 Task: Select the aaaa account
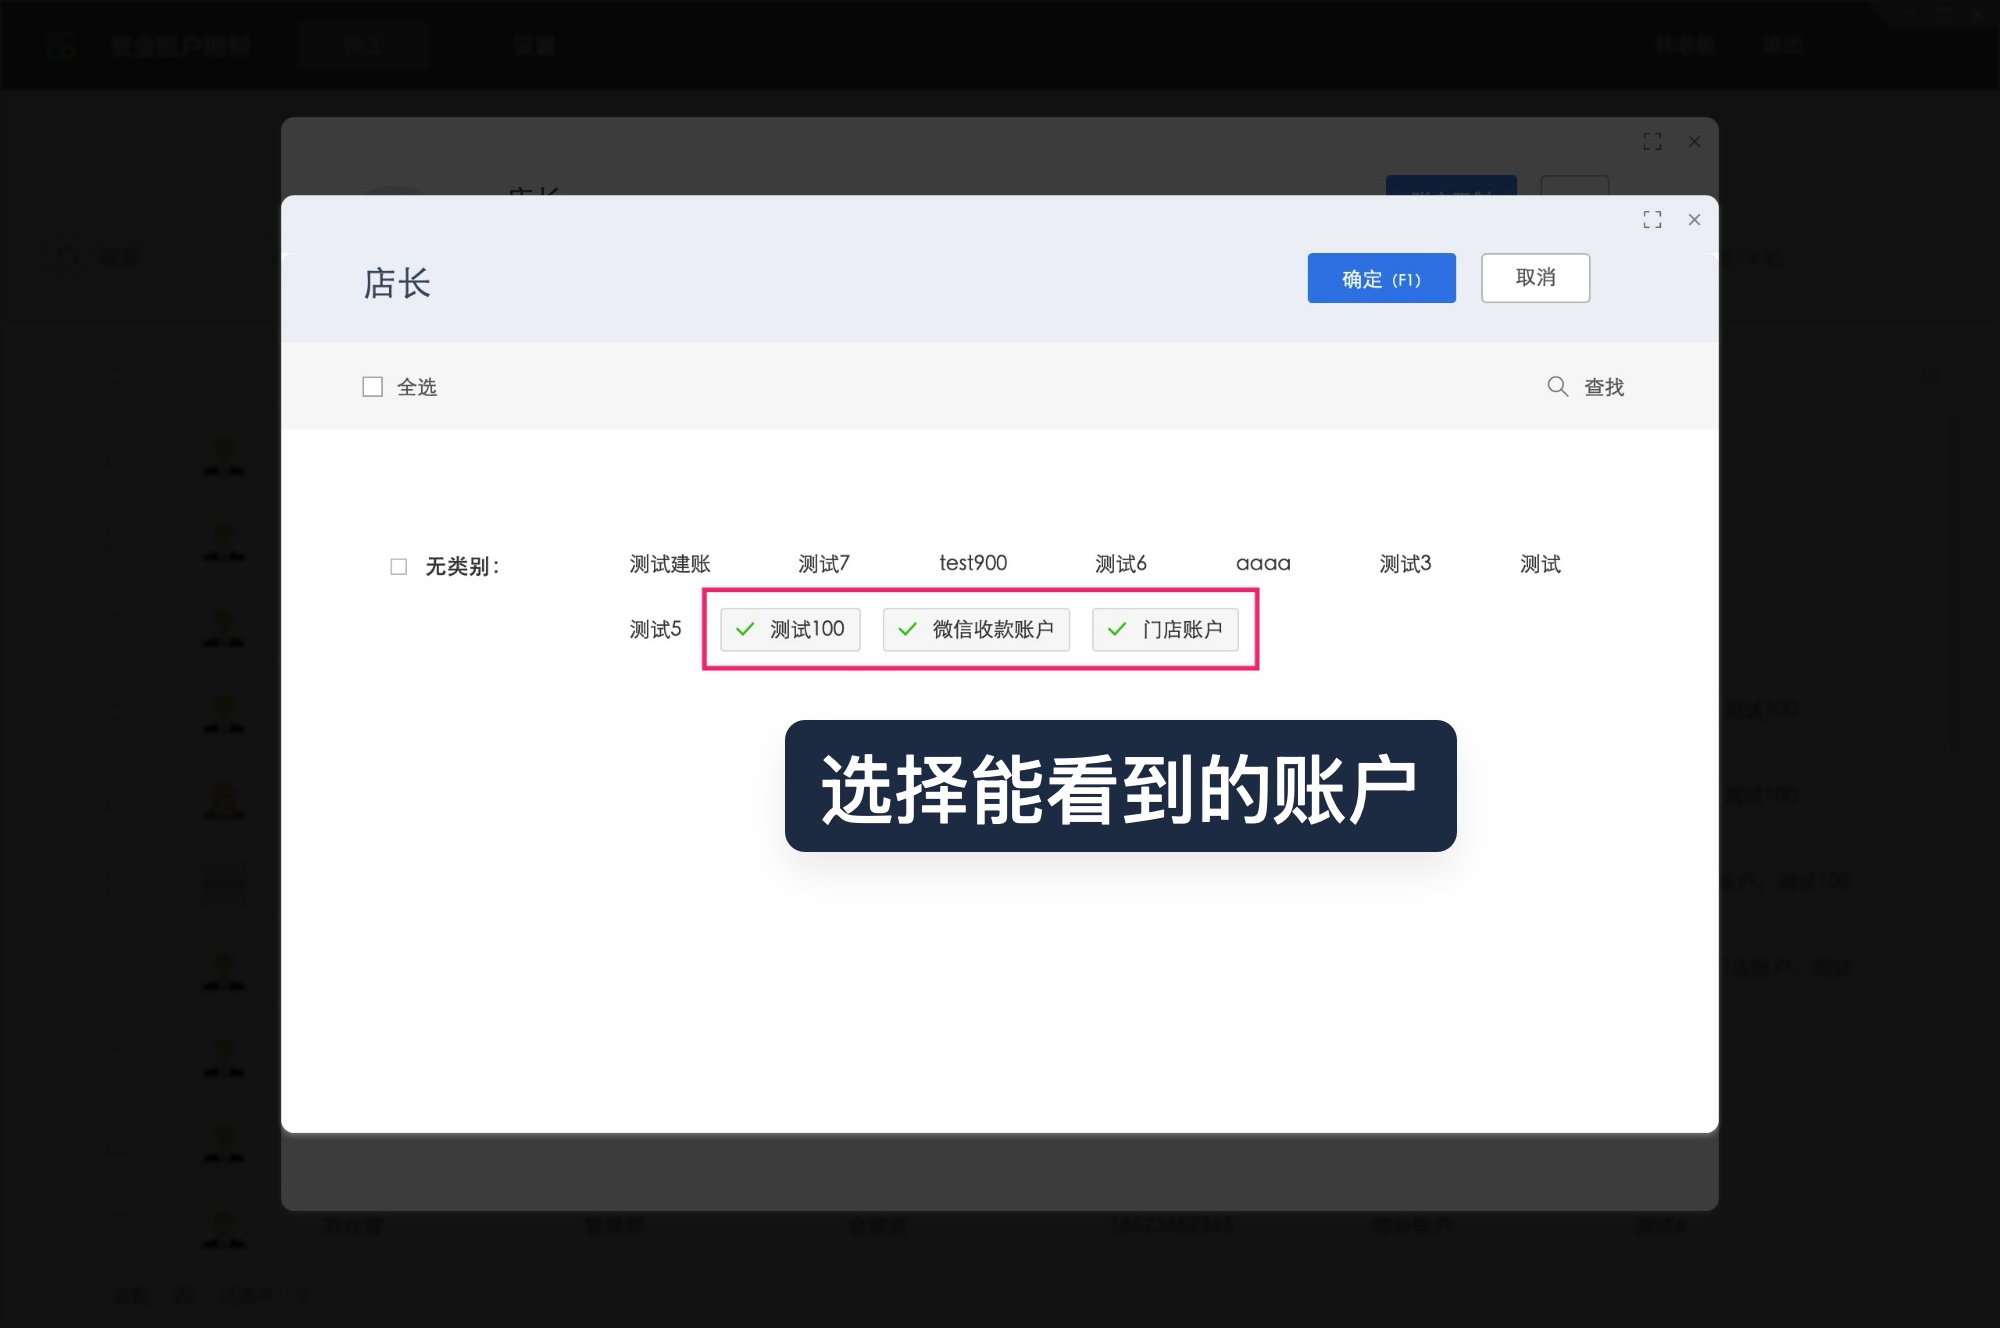(1263, 563)
